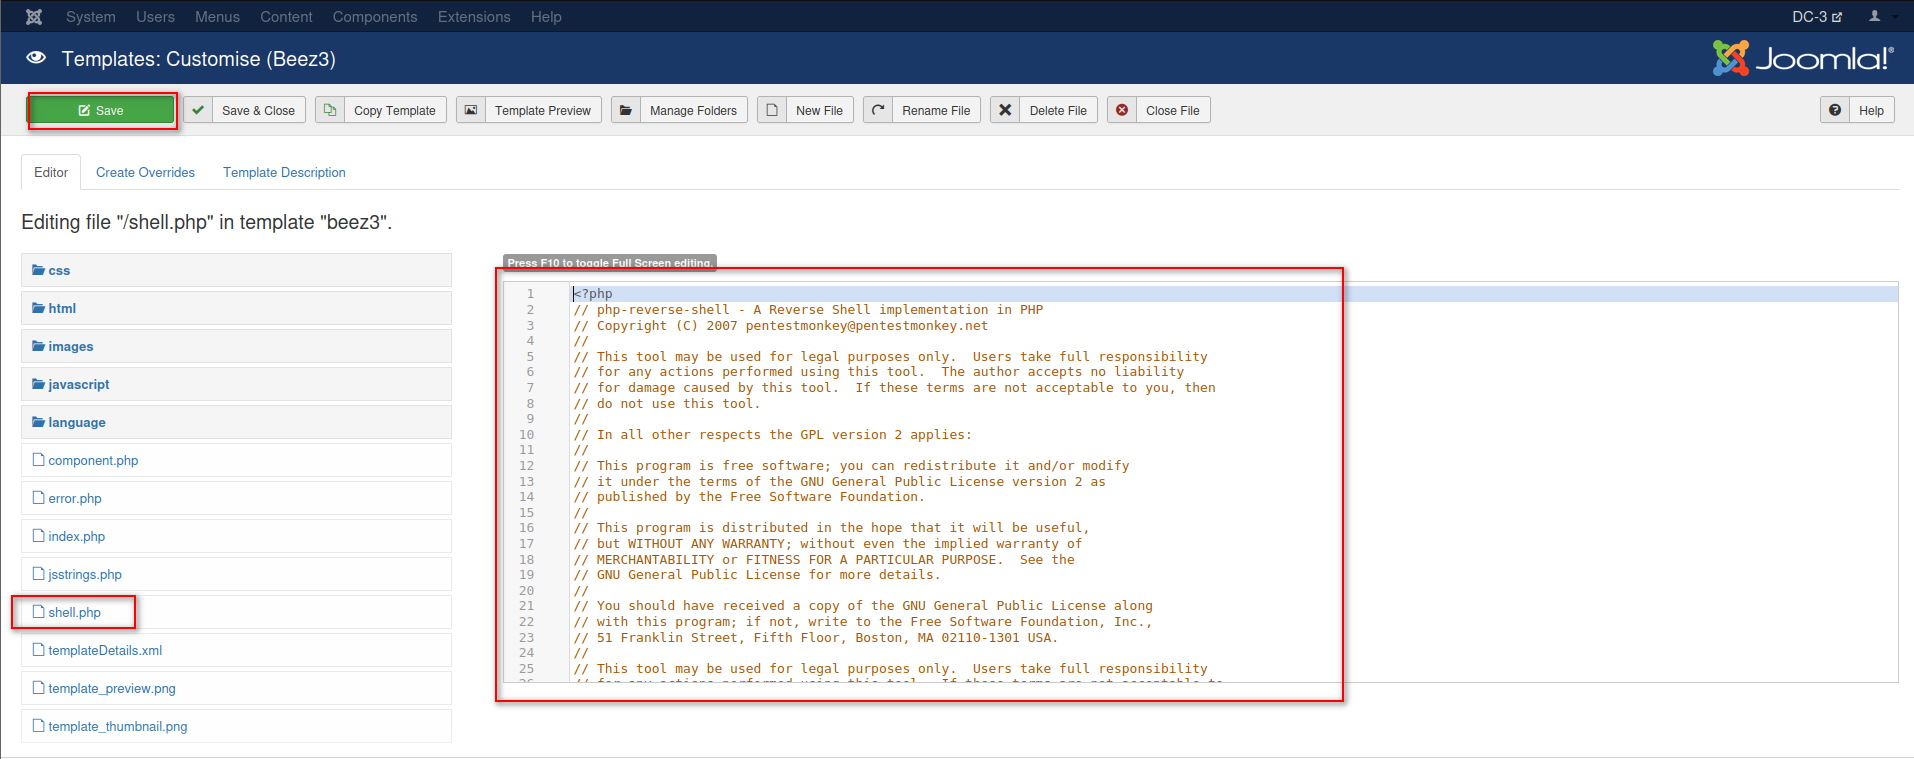Image resolution: width=1914 pixels, height=759 pixels.
Task: Click the Copyright (C) 2007 comment line
Action: (780, 325)
